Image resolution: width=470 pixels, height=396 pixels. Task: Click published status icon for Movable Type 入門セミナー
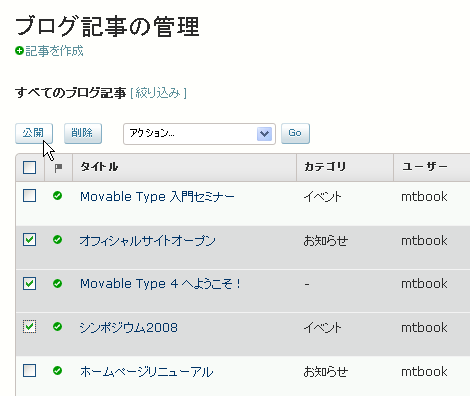pos(57,196)
